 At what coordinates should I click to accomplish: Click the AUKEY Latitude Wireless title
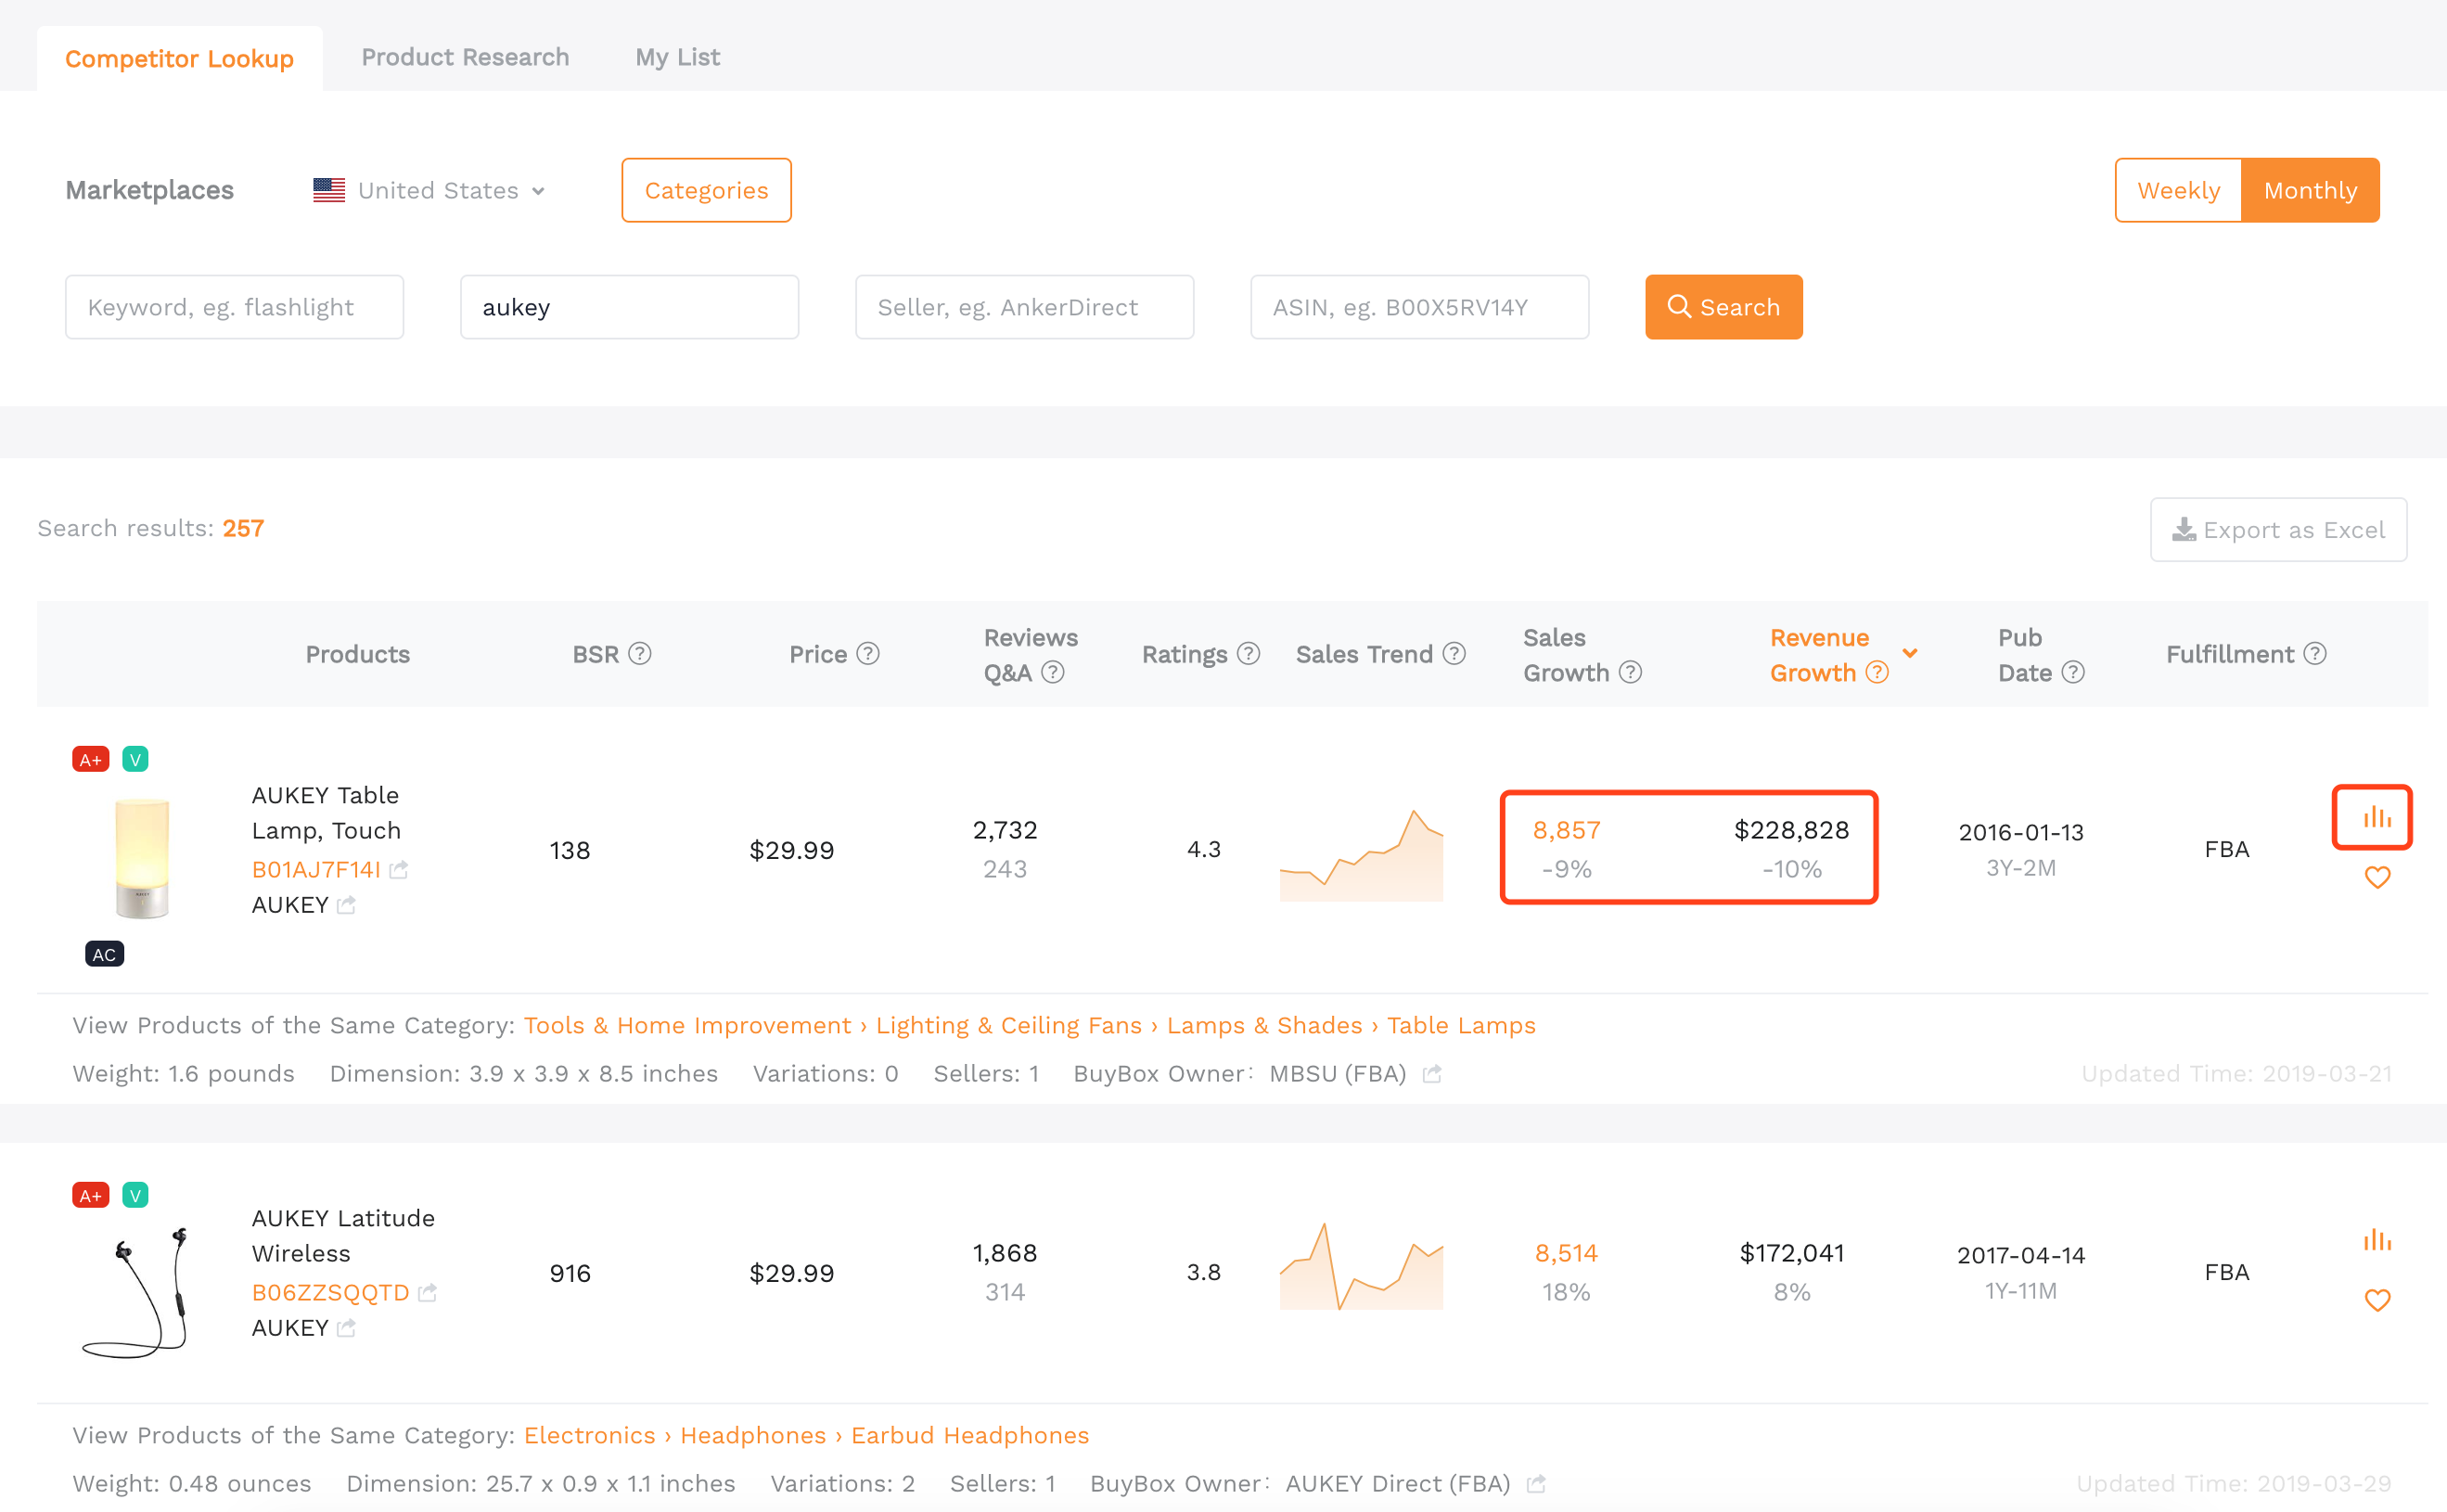point(343,1235)
